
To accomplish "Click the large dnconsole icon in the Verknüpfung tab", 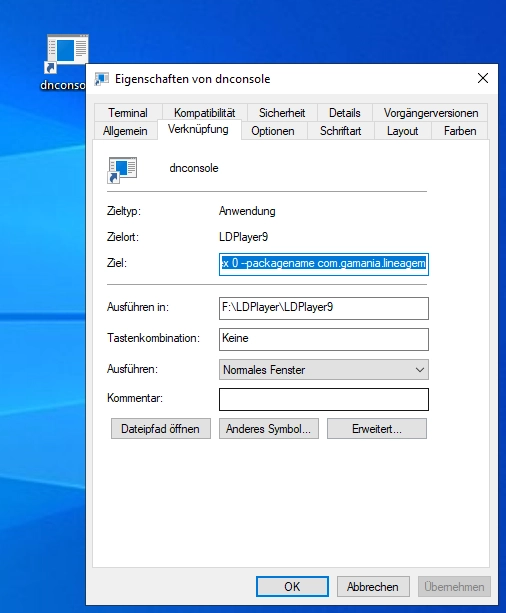I will click(122, 170).
